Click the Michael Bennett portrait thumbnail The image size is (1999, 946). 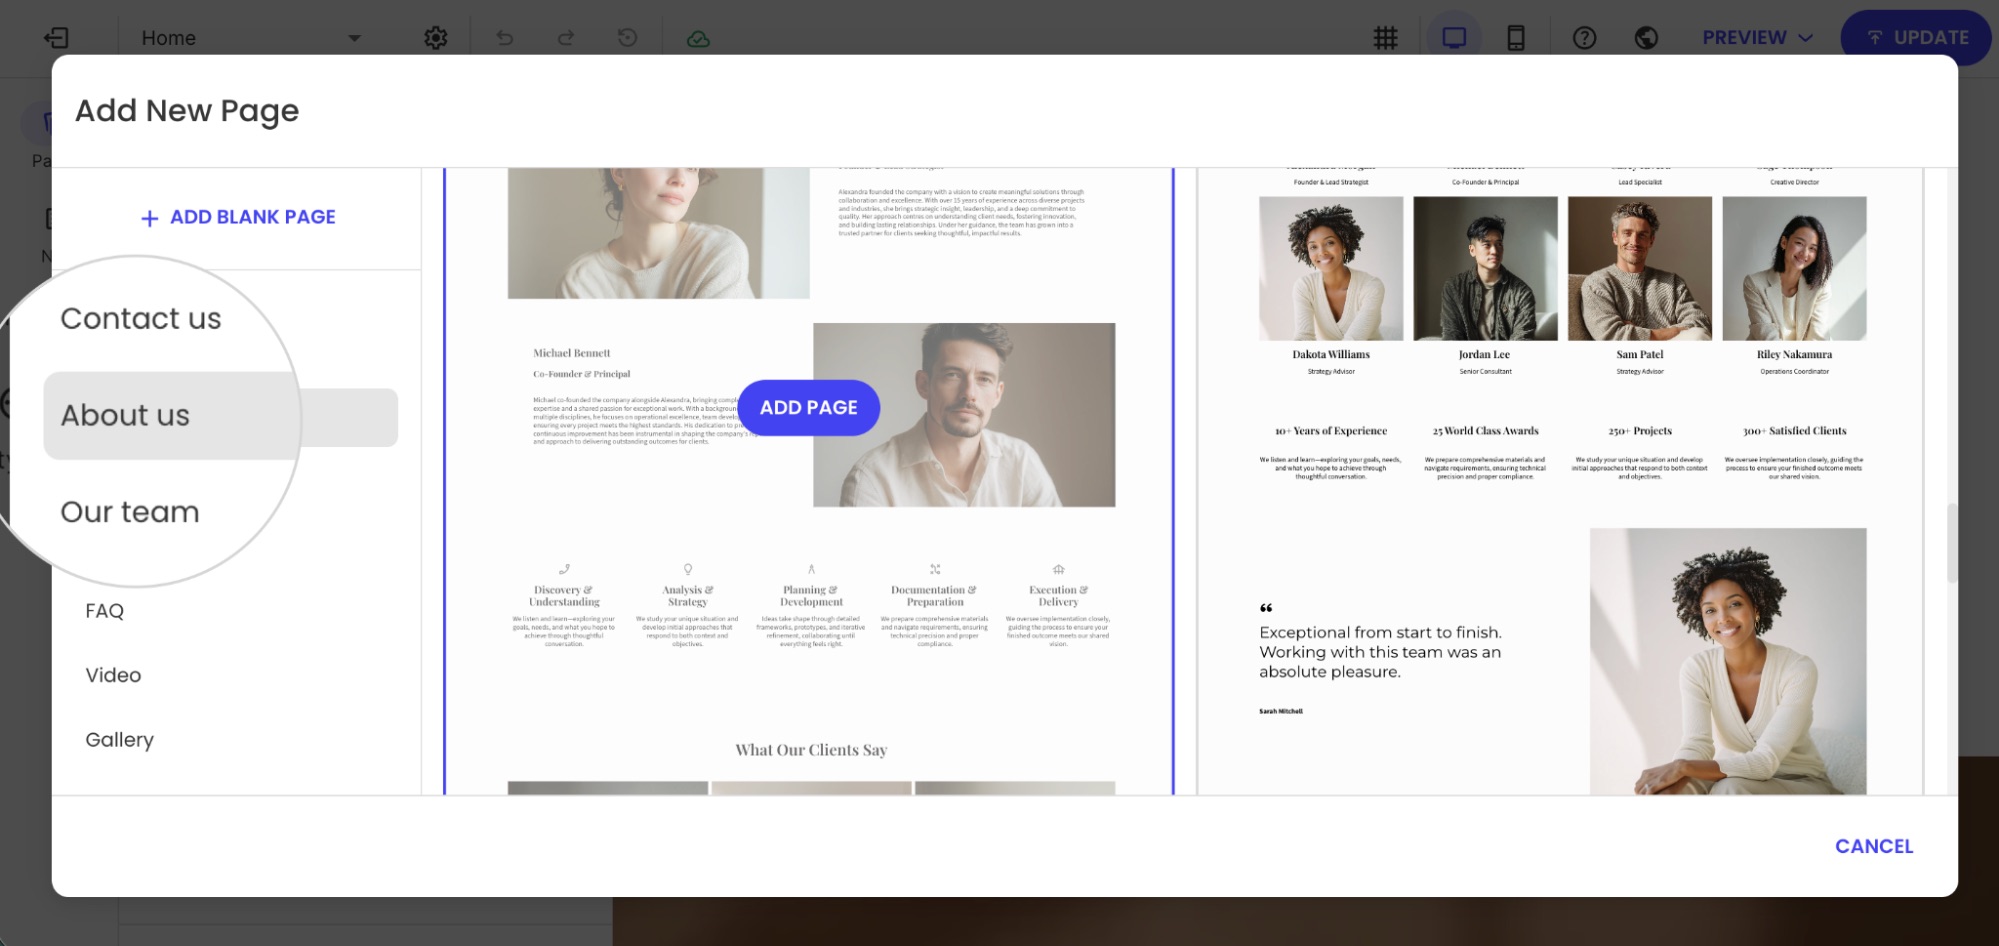click(964, 415)
